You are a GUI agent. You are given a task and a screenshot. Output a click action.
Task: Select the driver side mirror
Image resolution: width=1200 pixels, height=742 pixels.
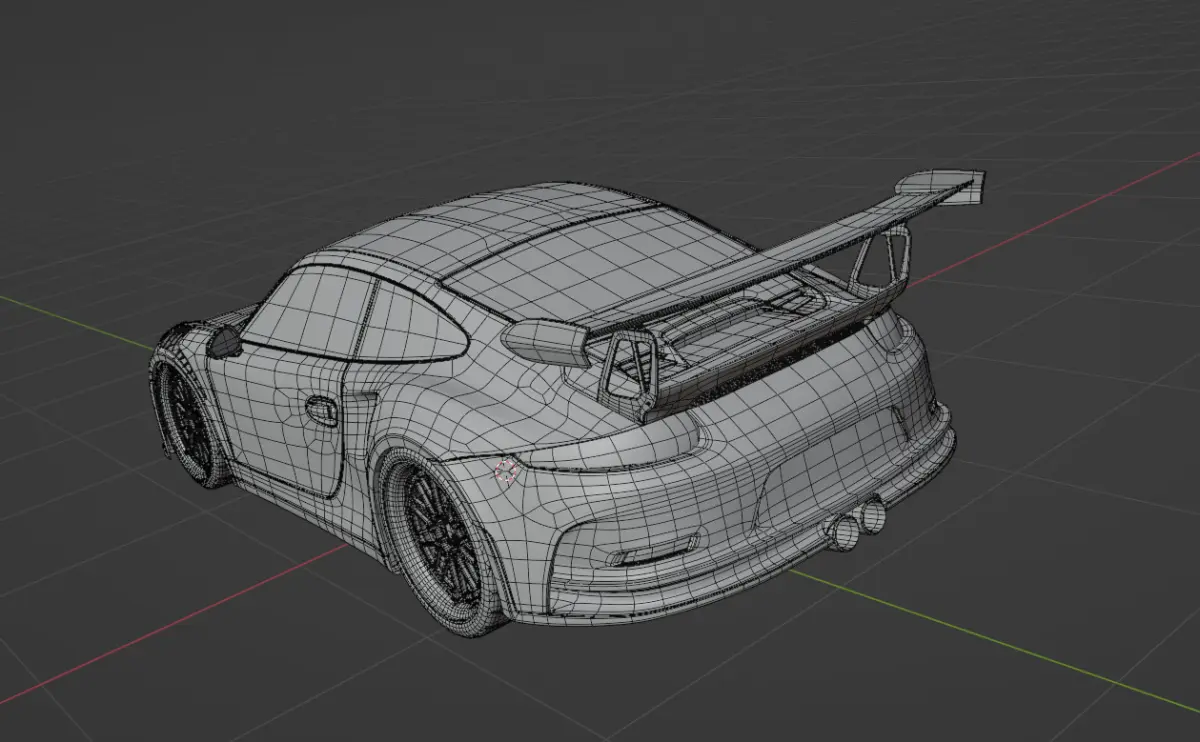[x=224, y=342]
